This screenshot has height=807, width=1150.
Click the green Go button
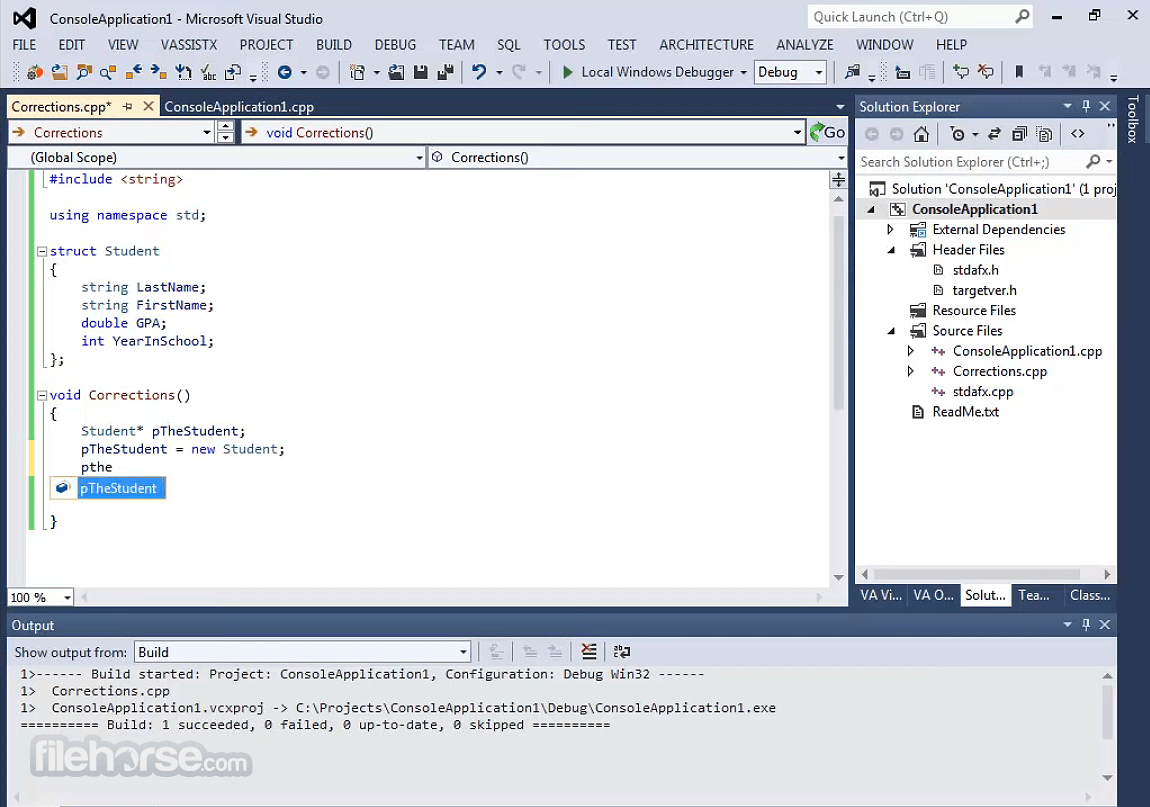(x=827, y=132)
